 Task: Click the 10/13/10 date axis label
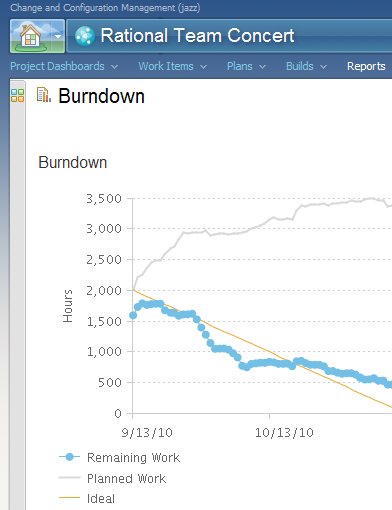point(284,433)
